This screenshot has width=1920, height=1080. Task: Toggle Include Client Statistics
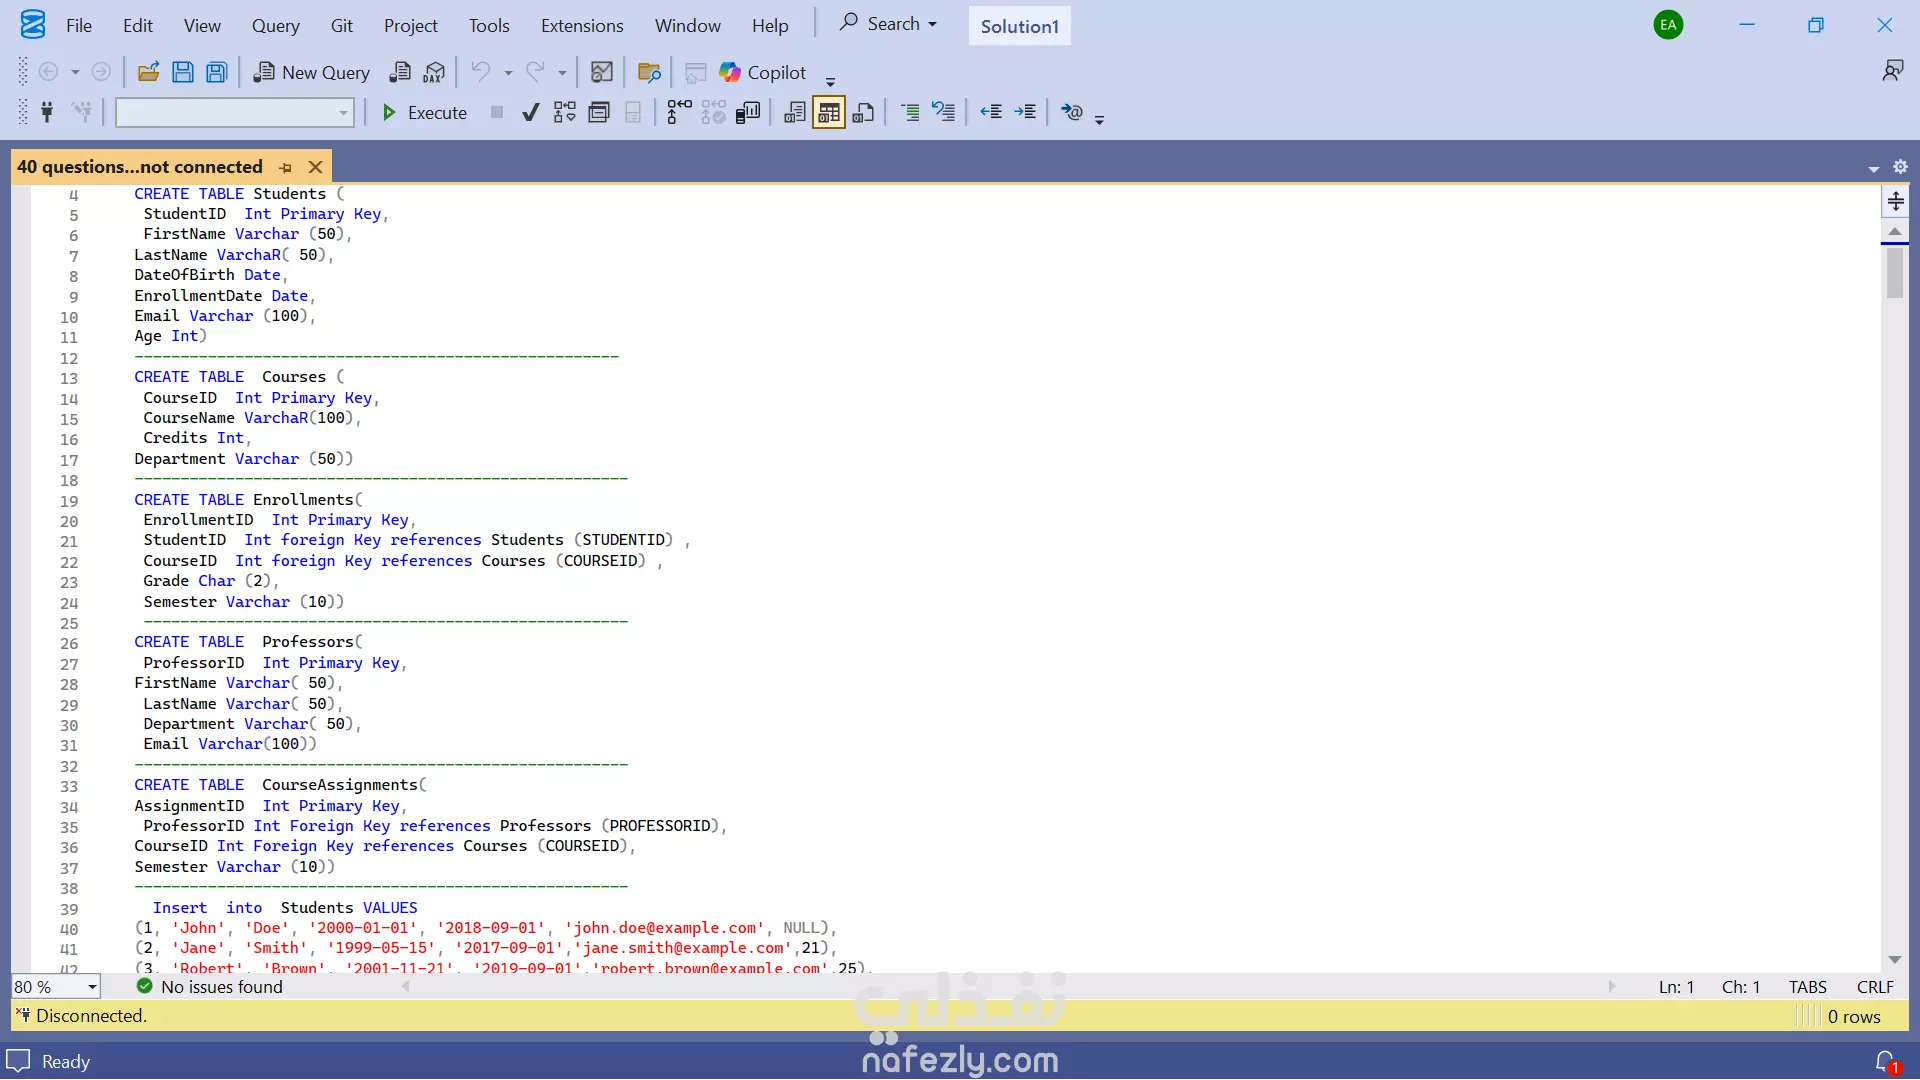[x=747, y=112]
